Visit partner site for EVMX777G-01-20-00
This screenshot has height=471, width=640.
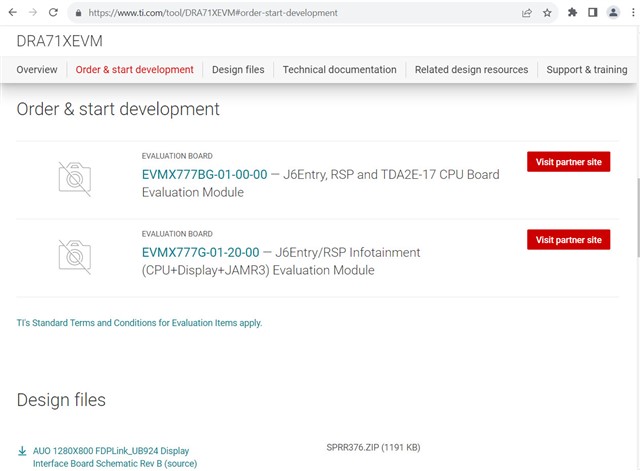click(569, 240)
